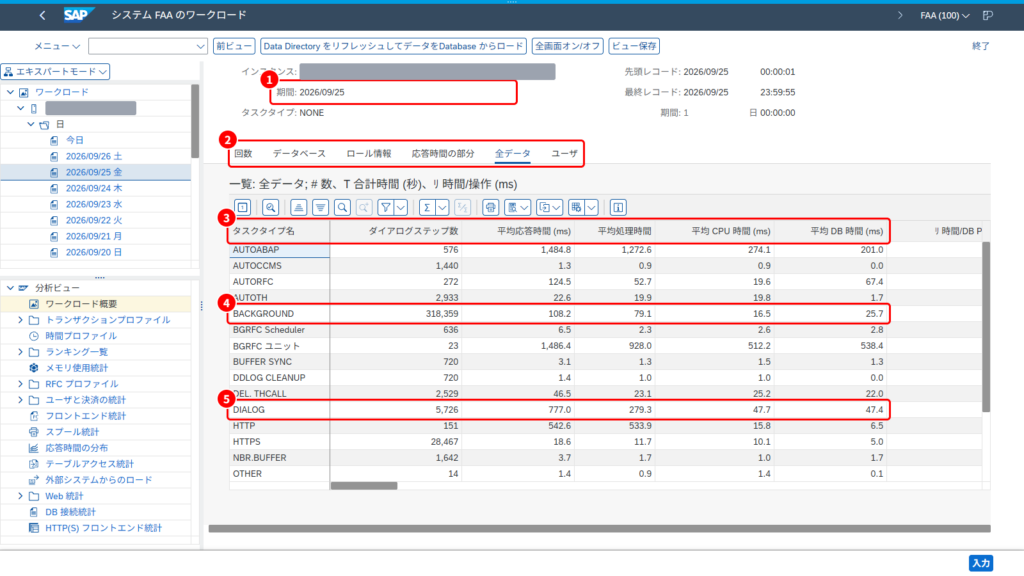Print the table with the printer icon
Screen dimensions: 1024x576
click(490, 208)
